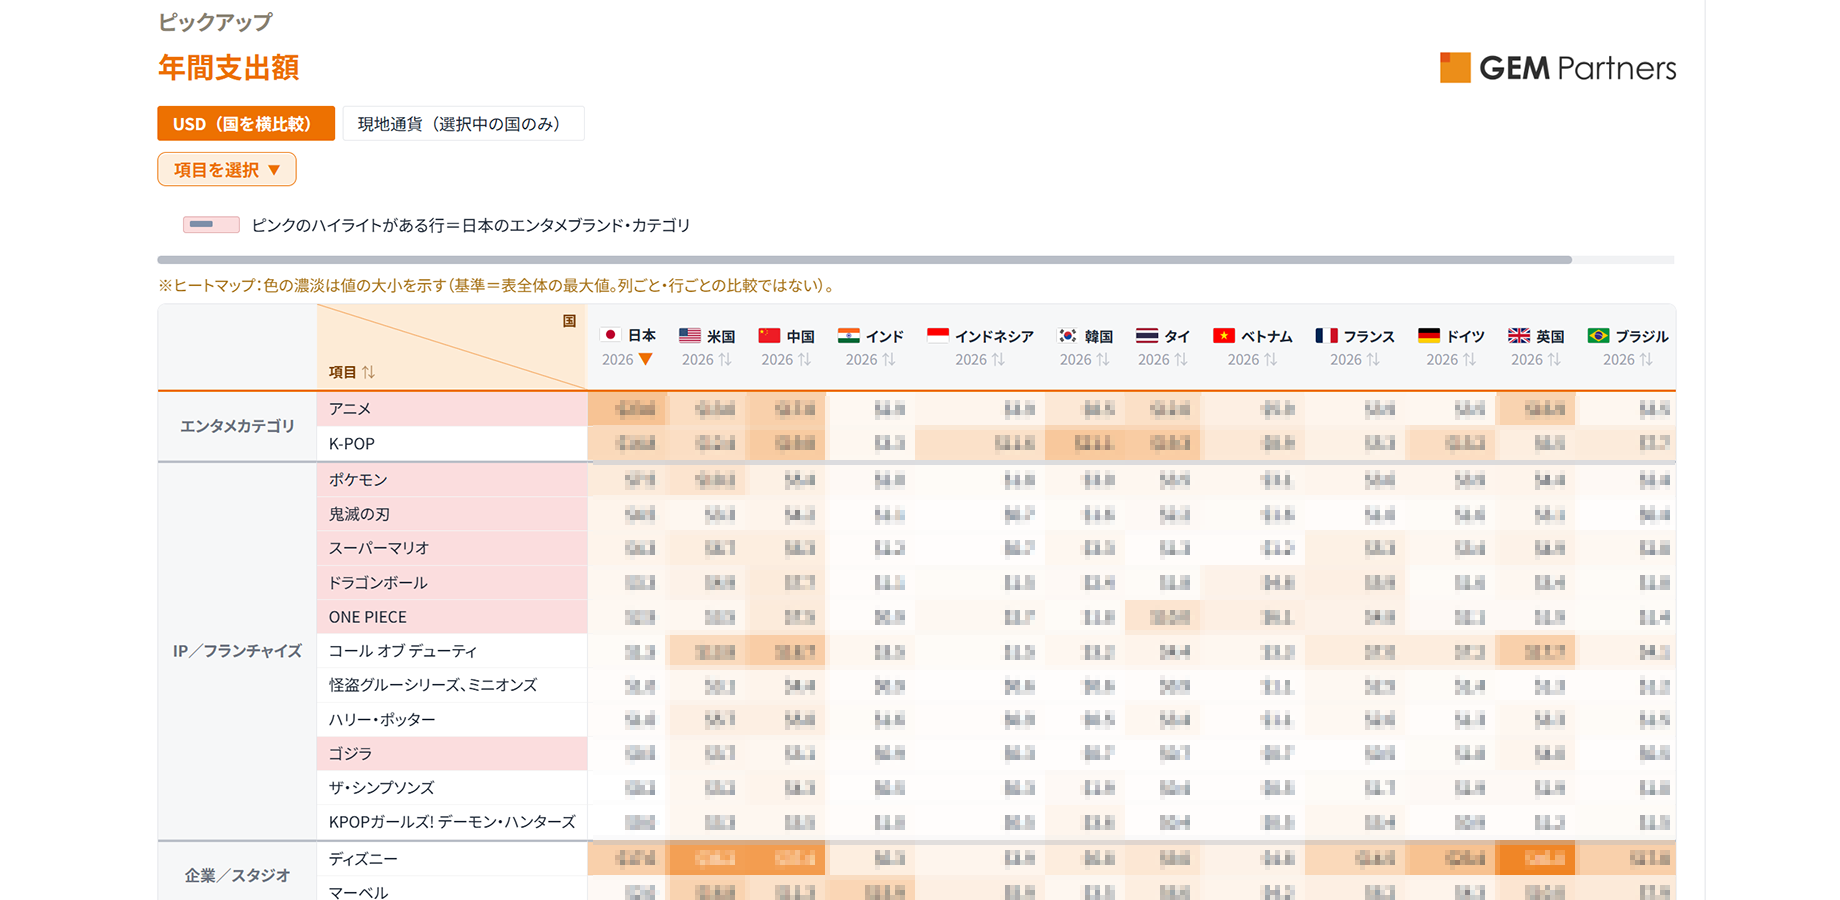Sort by the 中国 2026 column arrows
The height and width of the screenshot is (900, 1840).
(804, 359)
